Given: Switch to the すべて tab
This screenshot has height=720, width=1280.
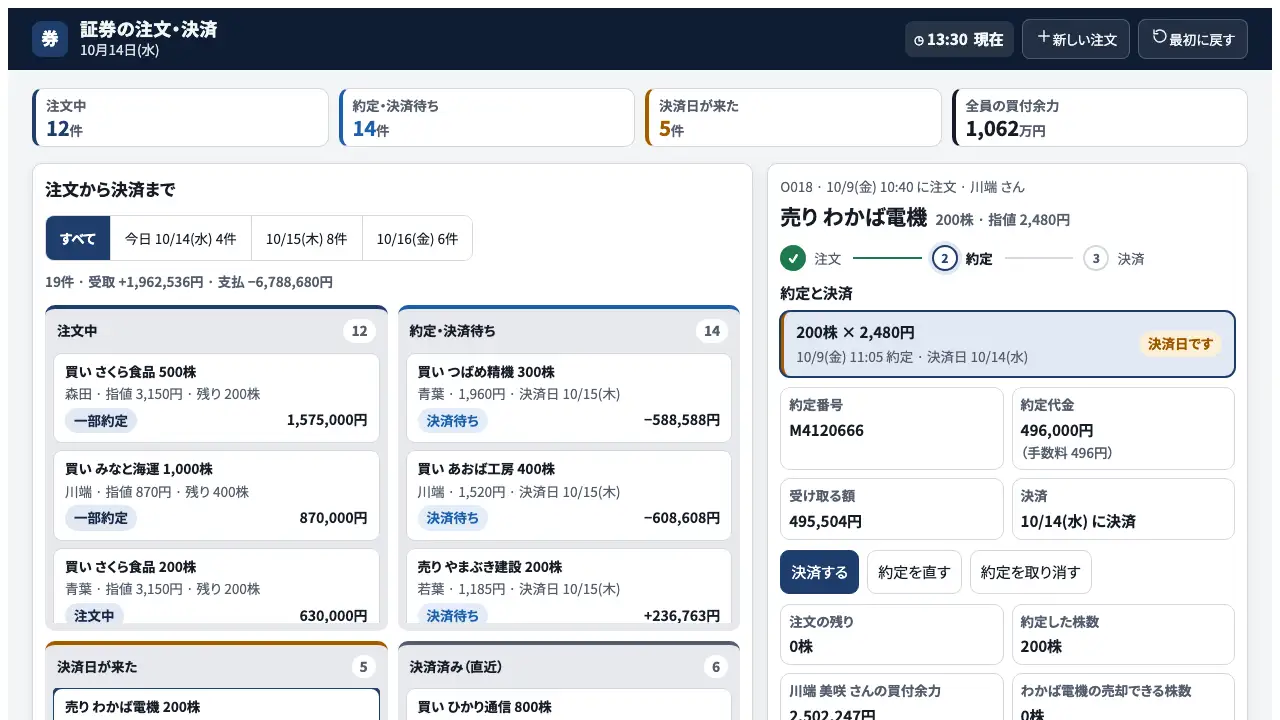Looking at the screenshot, I should (x=78, y=238).
